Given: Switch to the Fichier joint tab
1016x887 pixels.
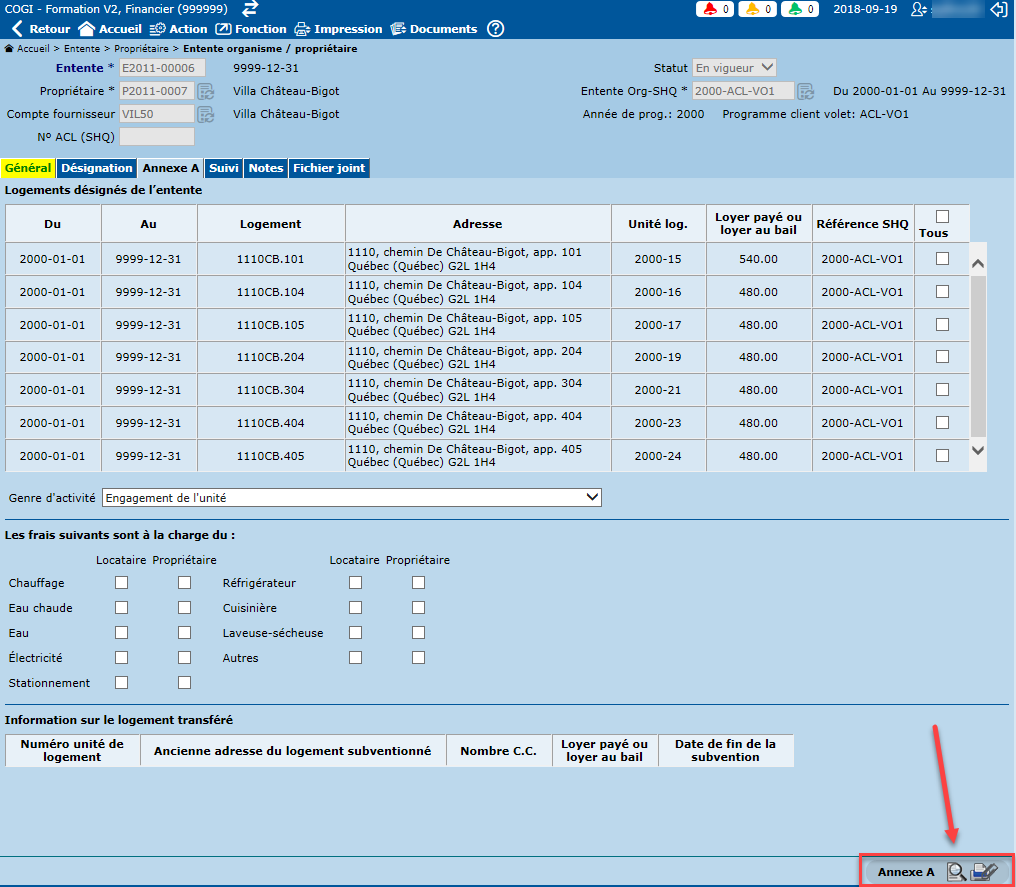Looking at the screenshot, I should point(329,168).
